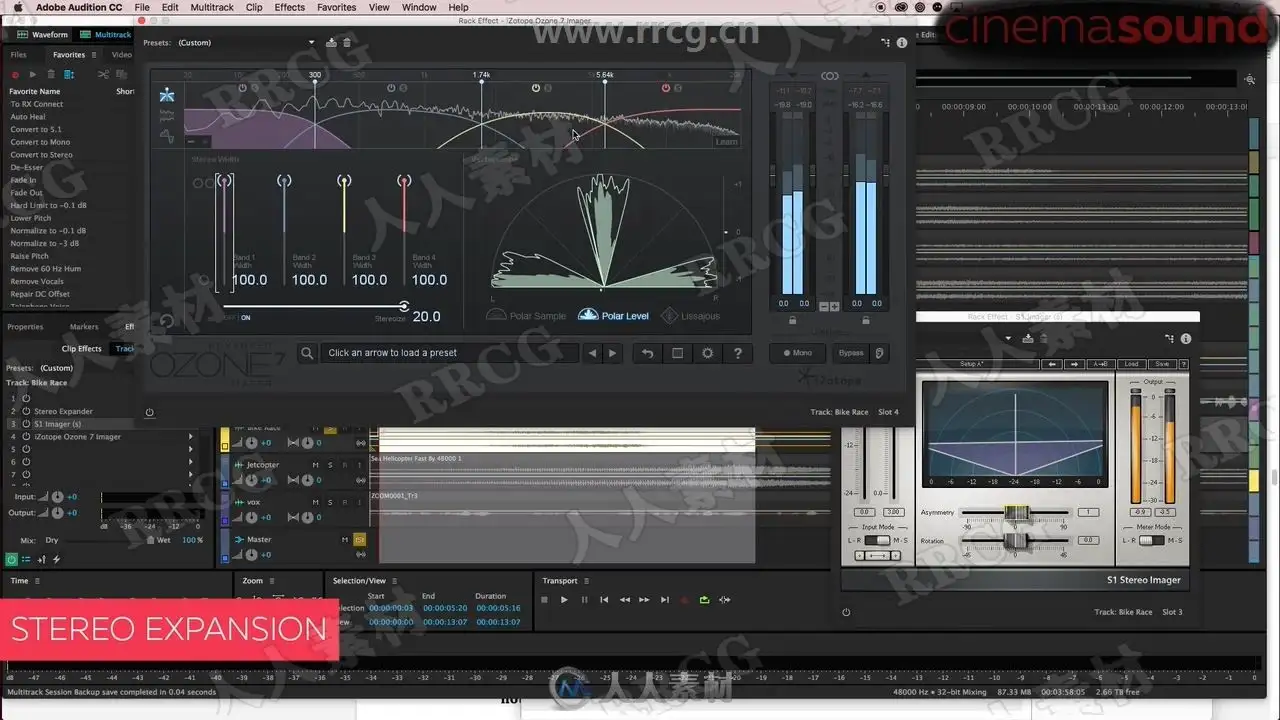The width and height of the screenshot is (1280, 720).
Task: Open the Ozone preset search magnifier
Action: pos(308,353)
